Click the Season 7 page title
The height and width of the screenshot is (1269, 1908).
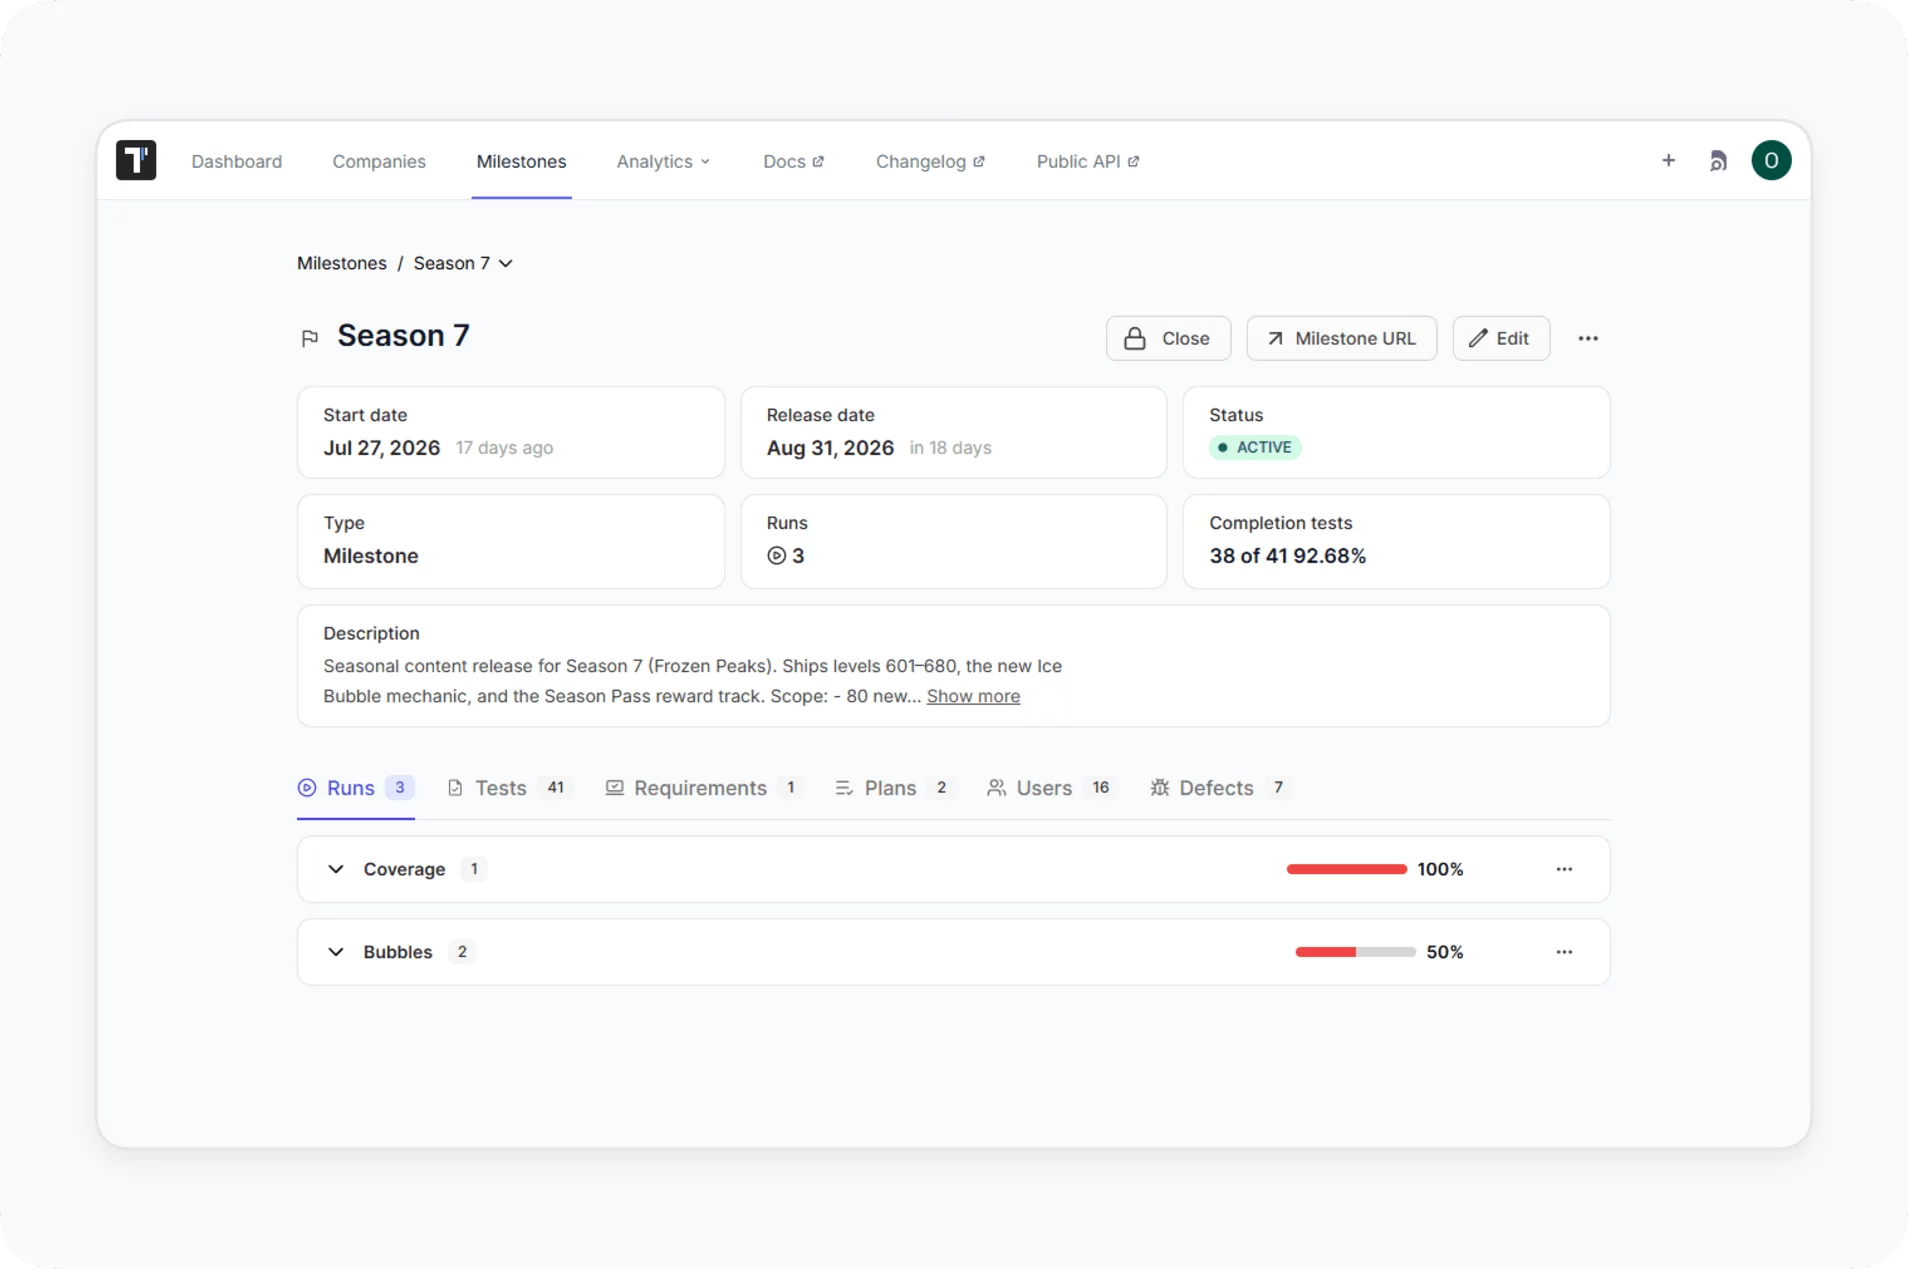[403, 336]
